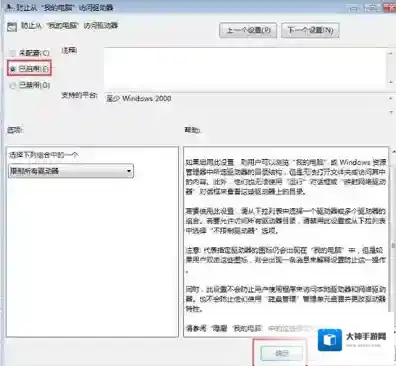The height and width of the screenshot is (366, 396).
Task: Click the policy setting icon beside the heading
Action: [12, 27]
